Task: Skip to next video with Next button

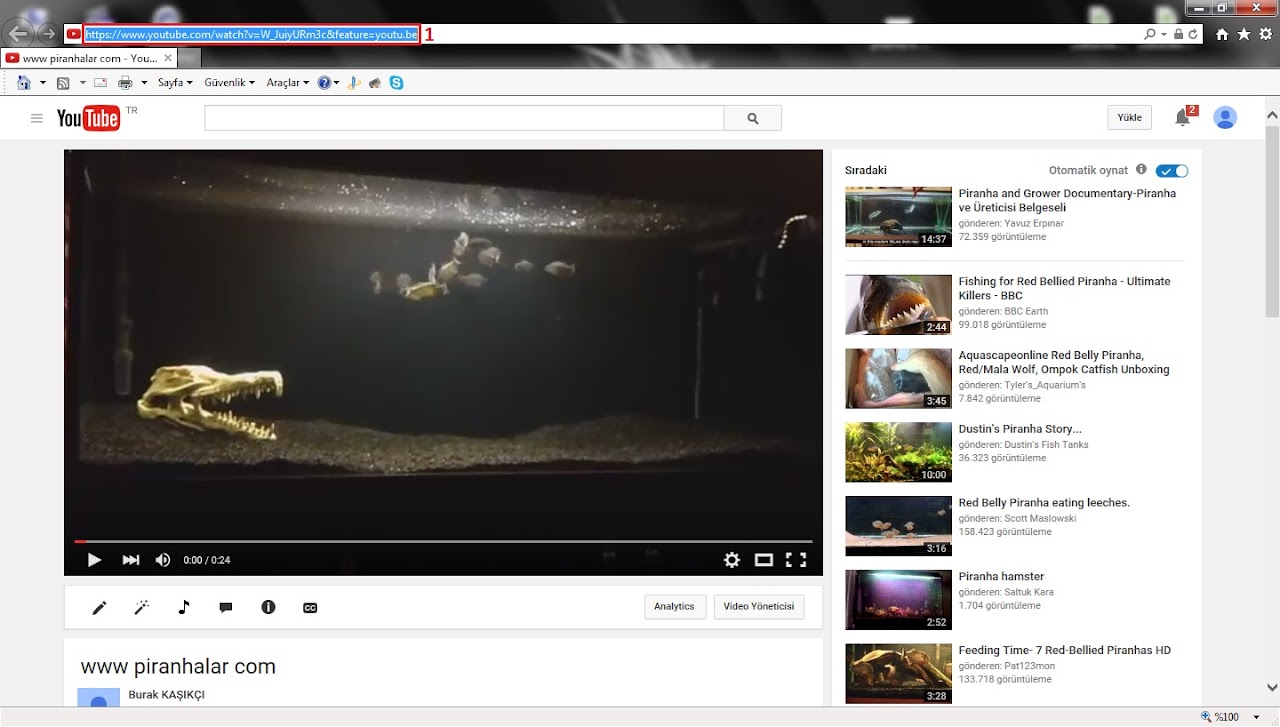Action: click(x=131, y=560)
